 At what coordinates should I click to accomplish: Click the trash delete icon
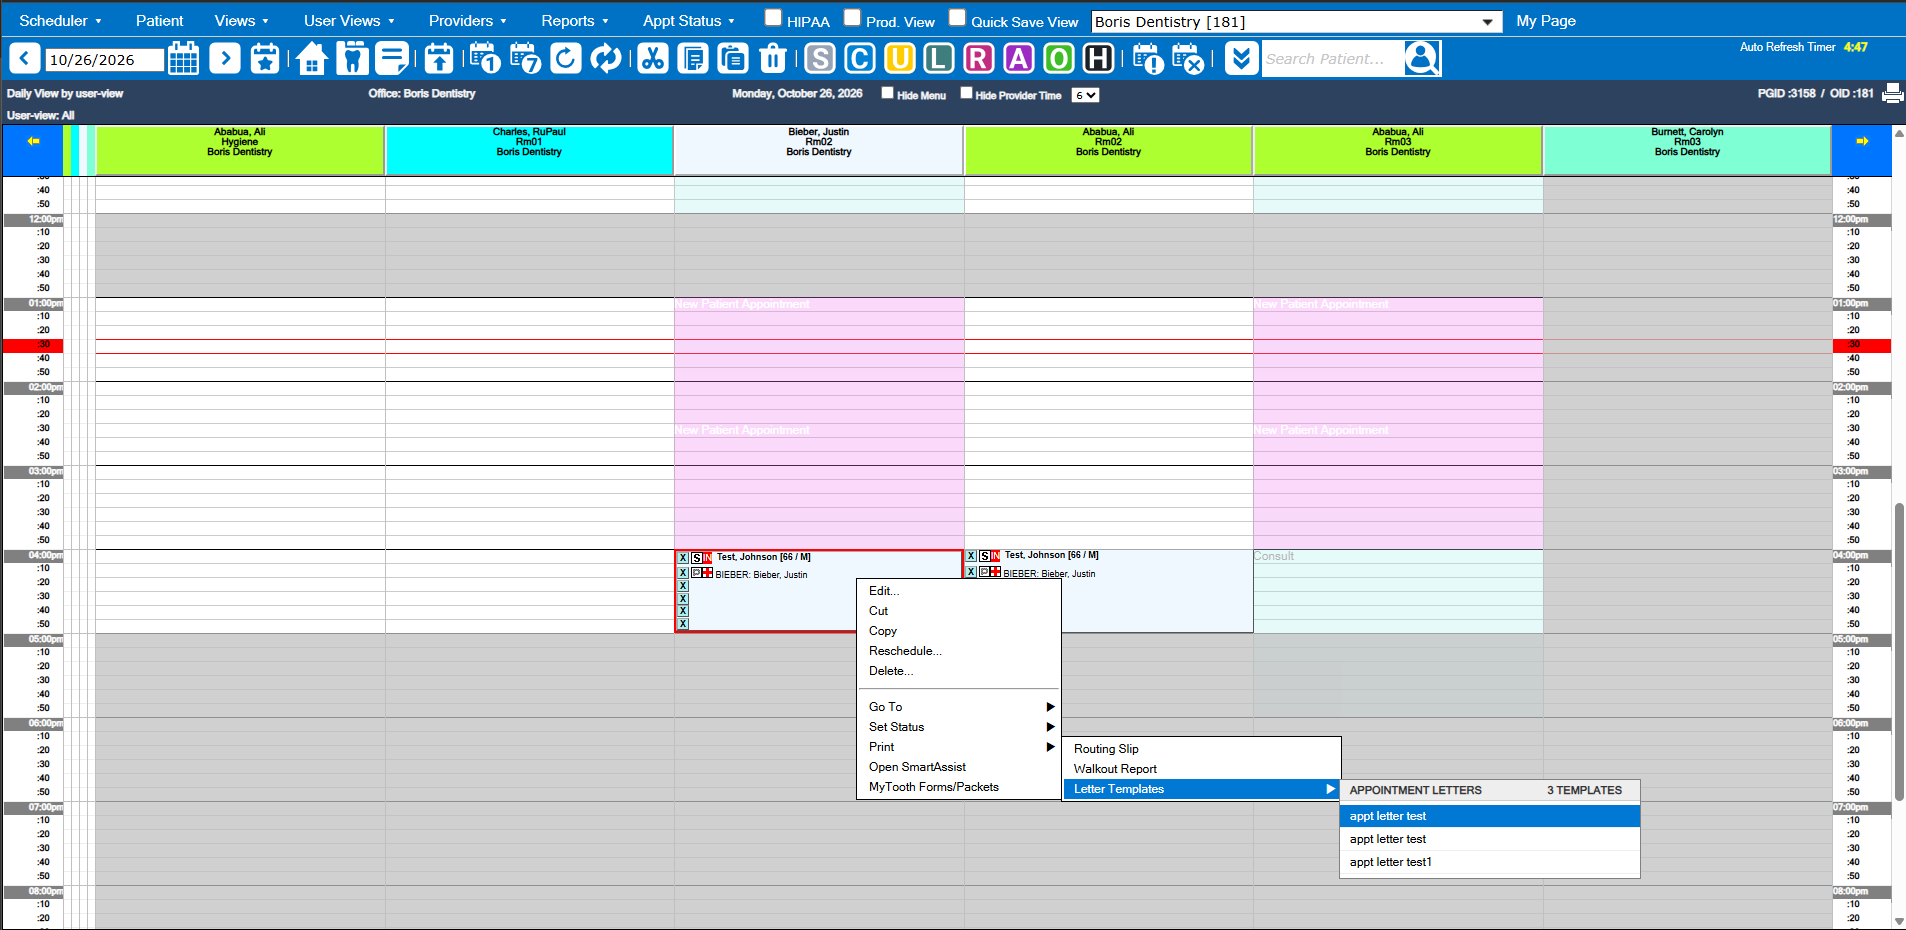[x=773, y=59]
